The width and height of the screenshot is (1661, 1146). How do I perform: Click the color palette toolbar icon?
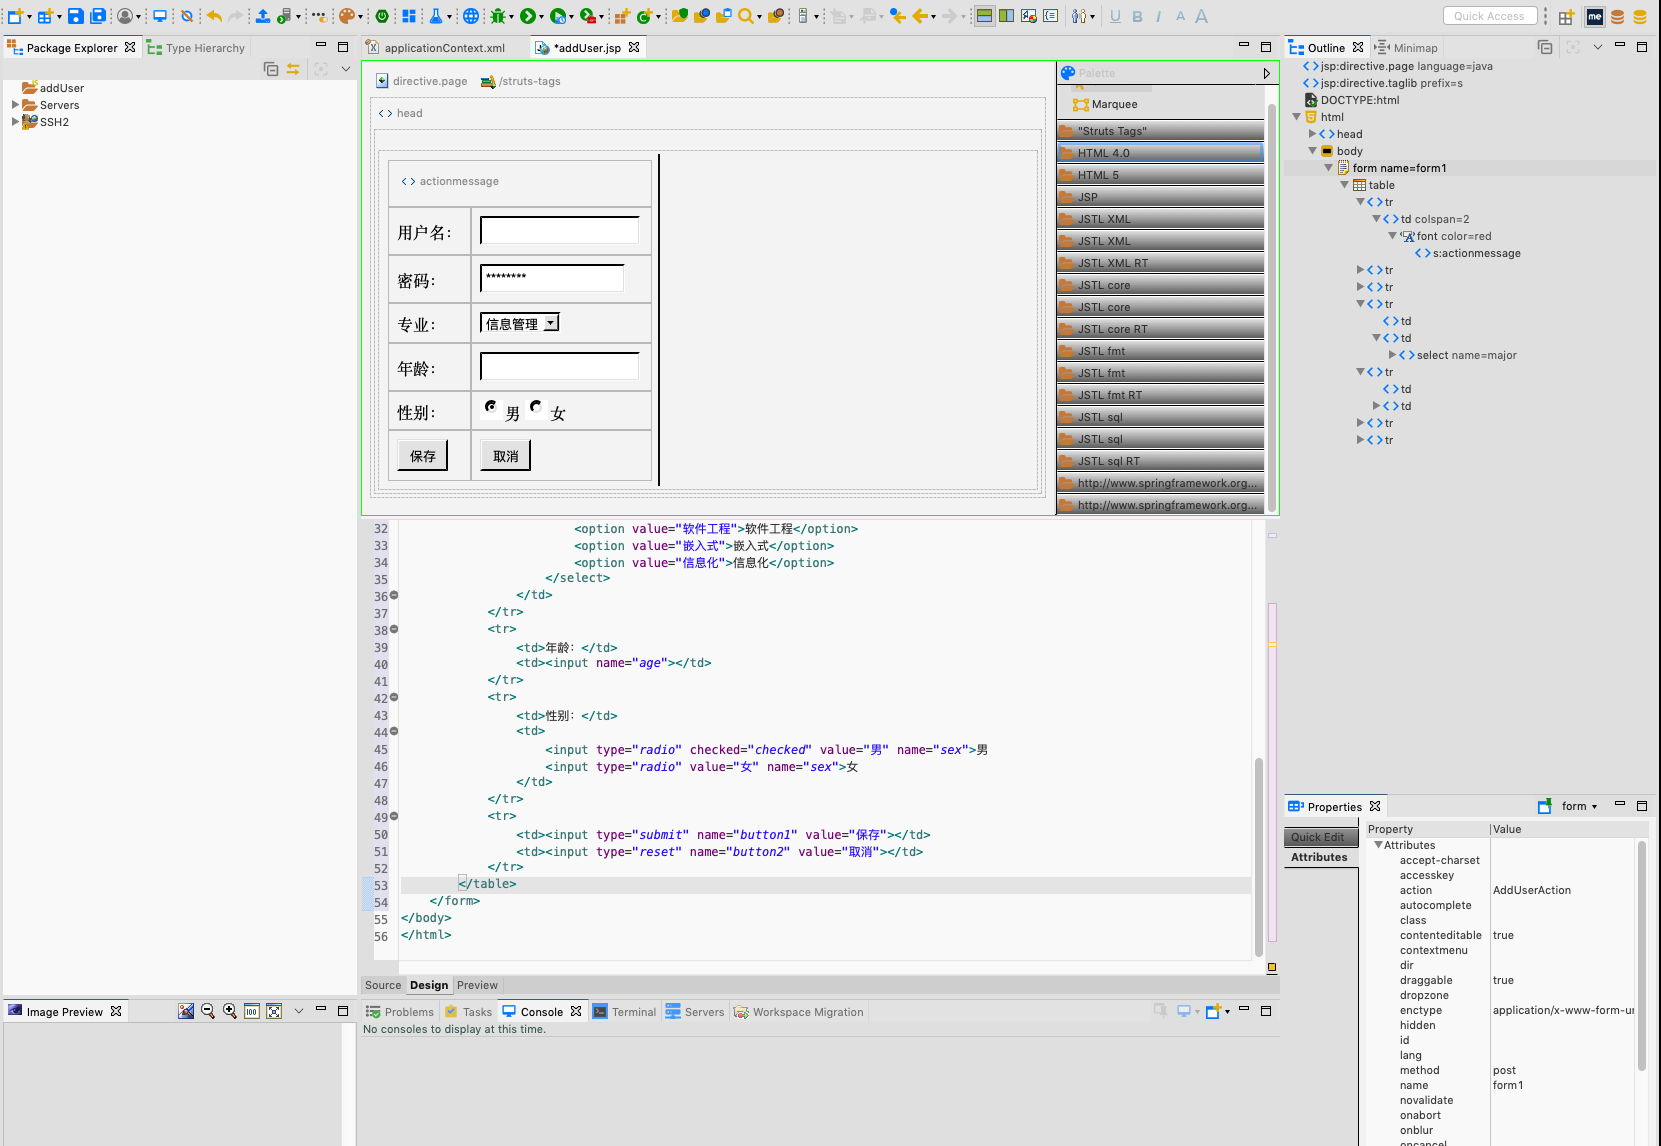click(346, 16)
